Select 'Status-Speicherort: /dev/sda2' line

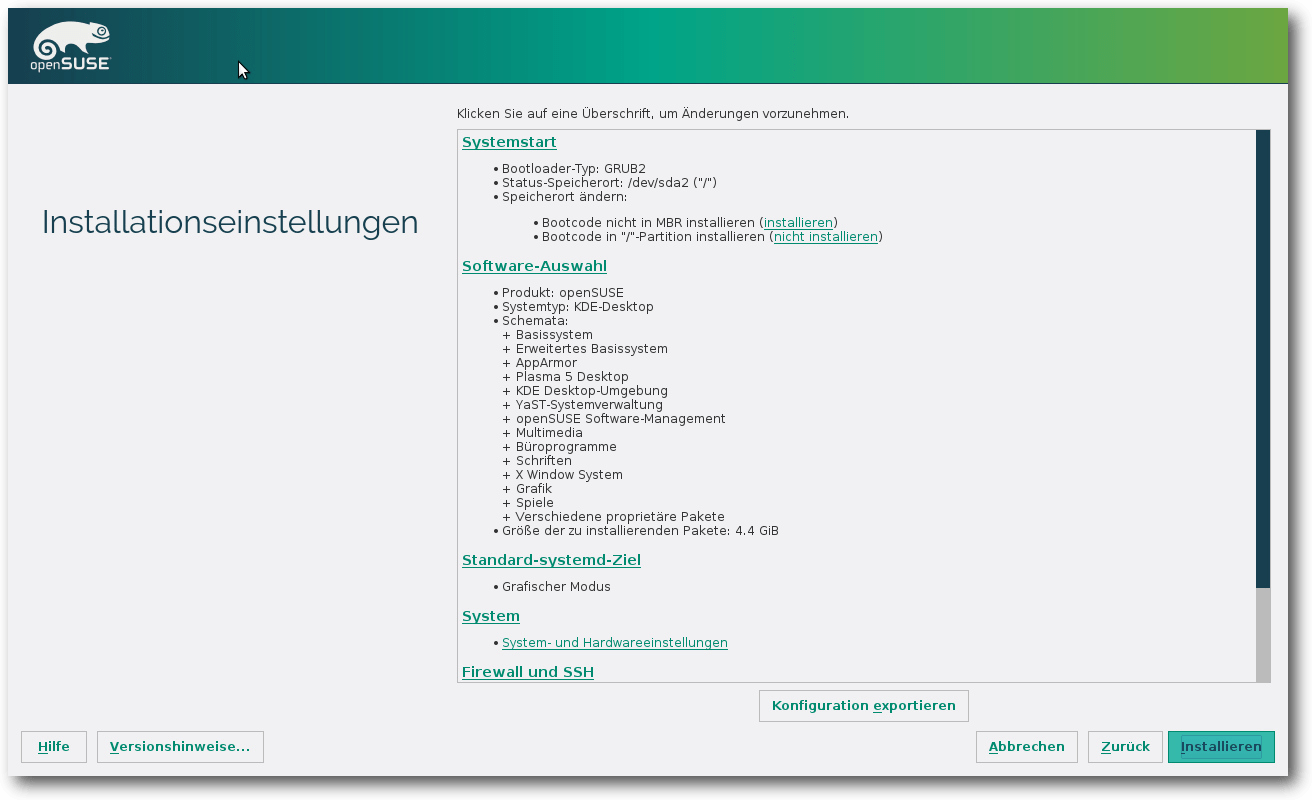point(609,183)
